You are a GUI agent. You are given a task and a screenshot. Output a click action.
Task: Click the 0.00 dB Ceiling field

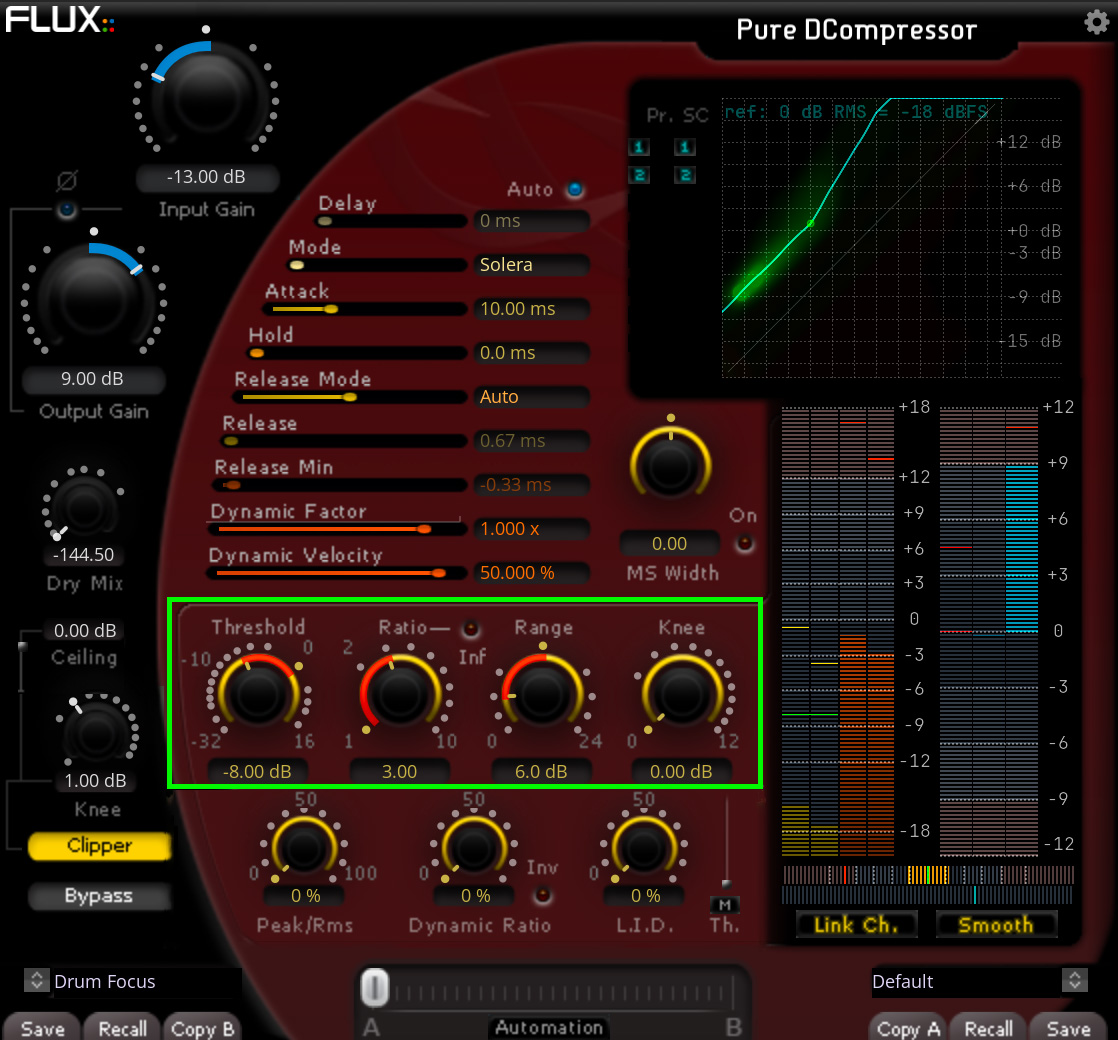click(85, 630)
